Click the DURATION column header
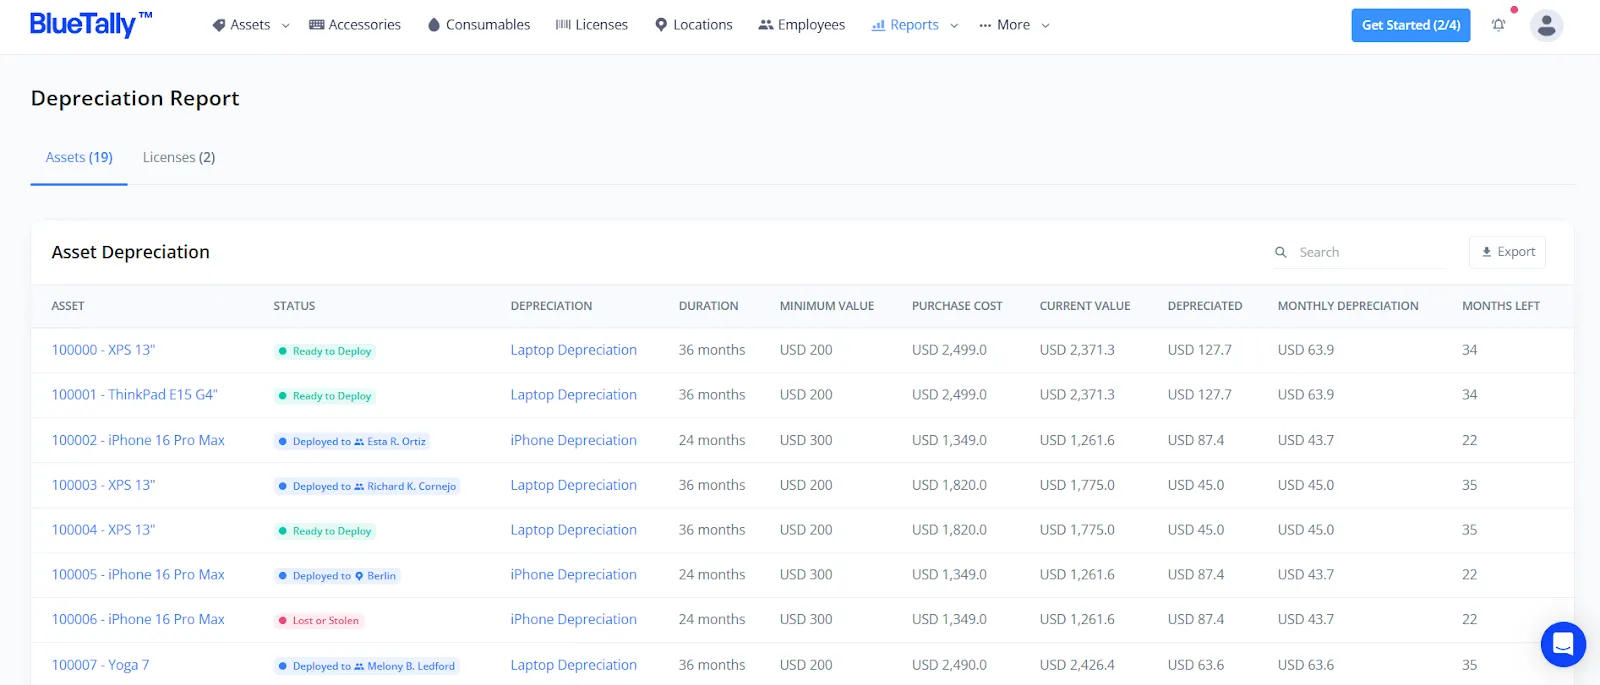Viewport: 1600px width, 685px height. (708, 306)
